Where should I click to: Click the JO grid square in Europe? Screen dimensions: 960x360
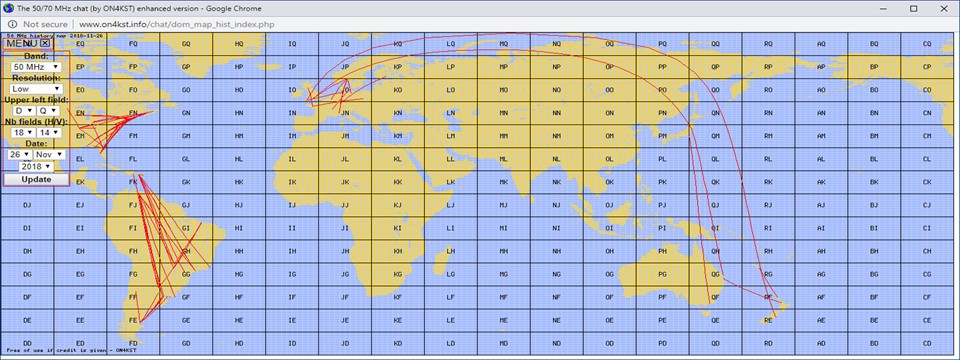click(345, 90)
